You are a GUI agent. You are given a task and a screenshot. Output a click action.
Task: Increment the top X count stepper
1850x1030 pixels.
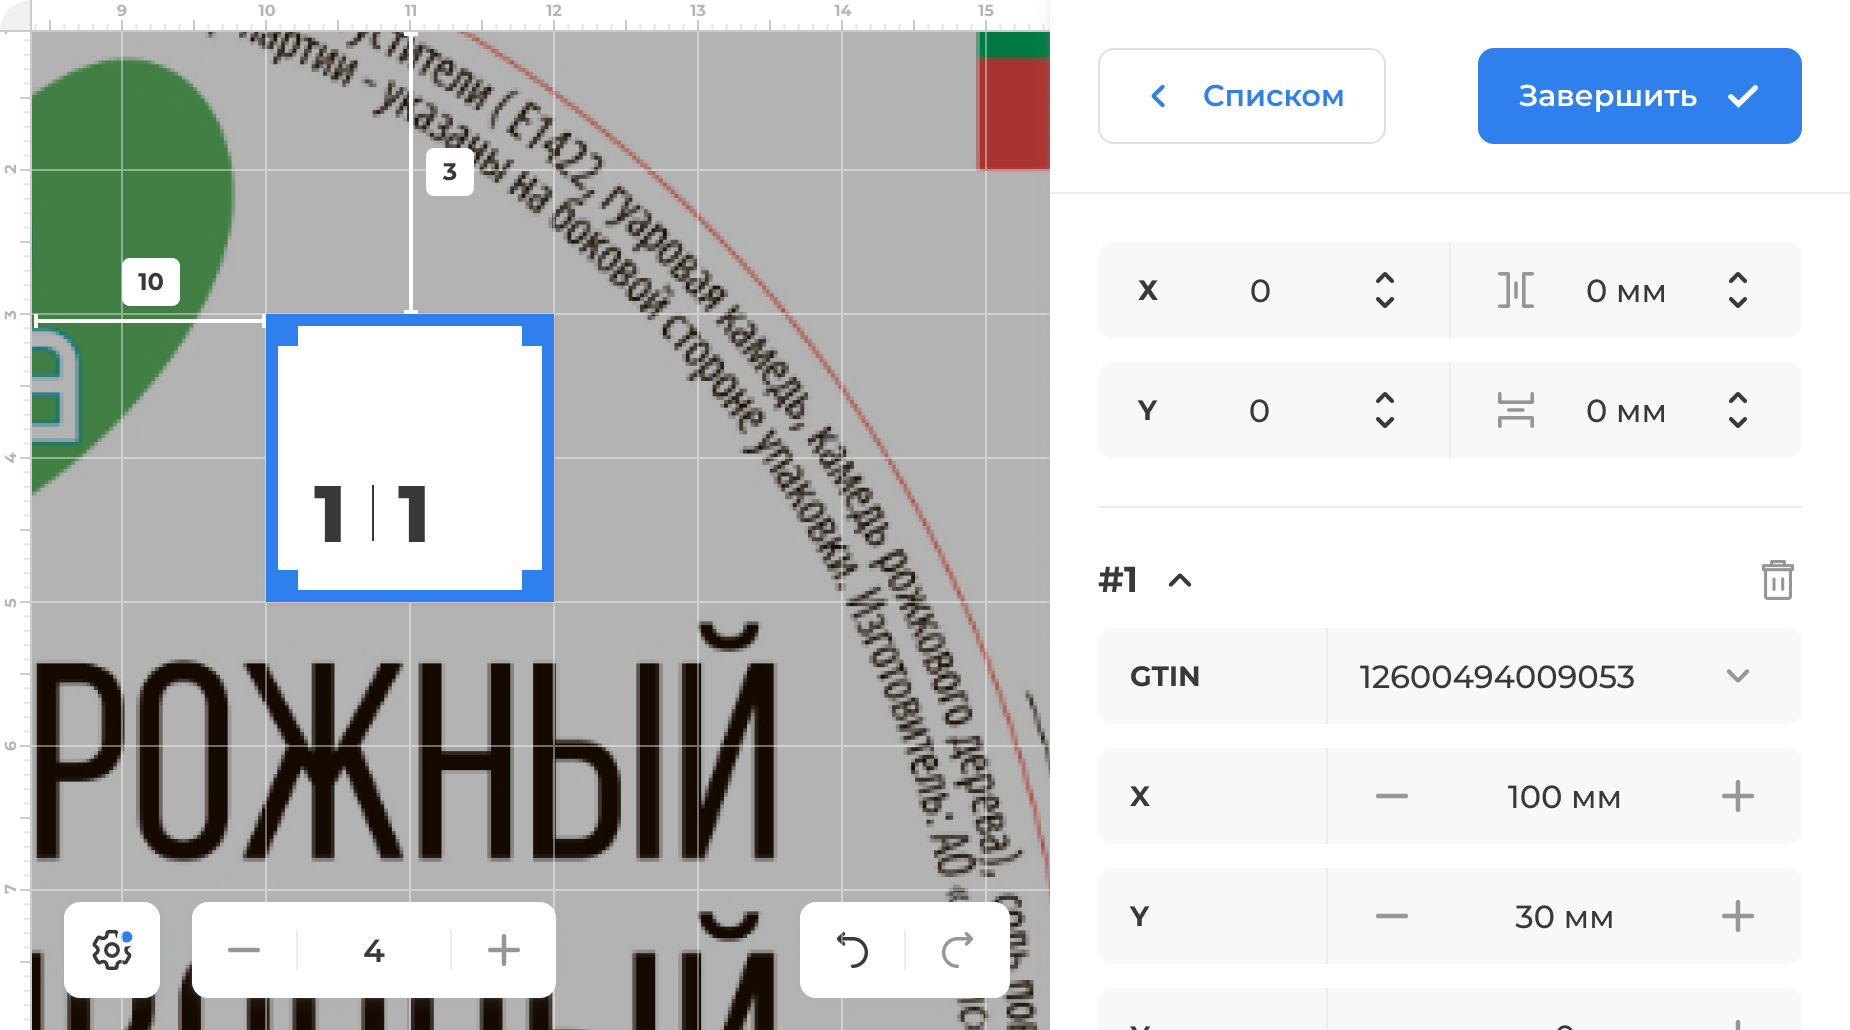(1385, 278)
